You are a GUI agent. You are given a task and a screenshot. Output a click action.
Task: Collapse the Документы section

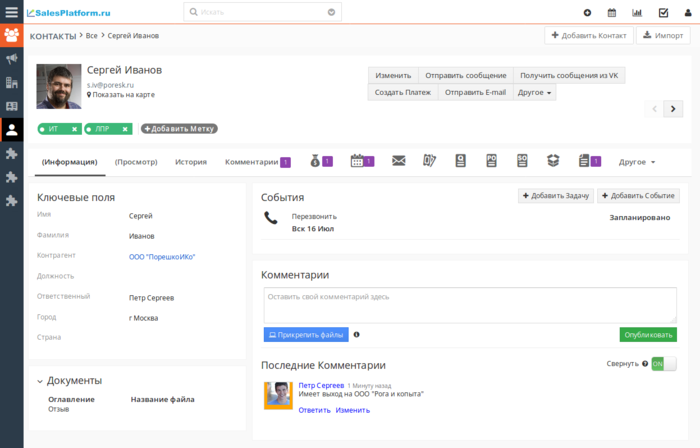[40, 381]
